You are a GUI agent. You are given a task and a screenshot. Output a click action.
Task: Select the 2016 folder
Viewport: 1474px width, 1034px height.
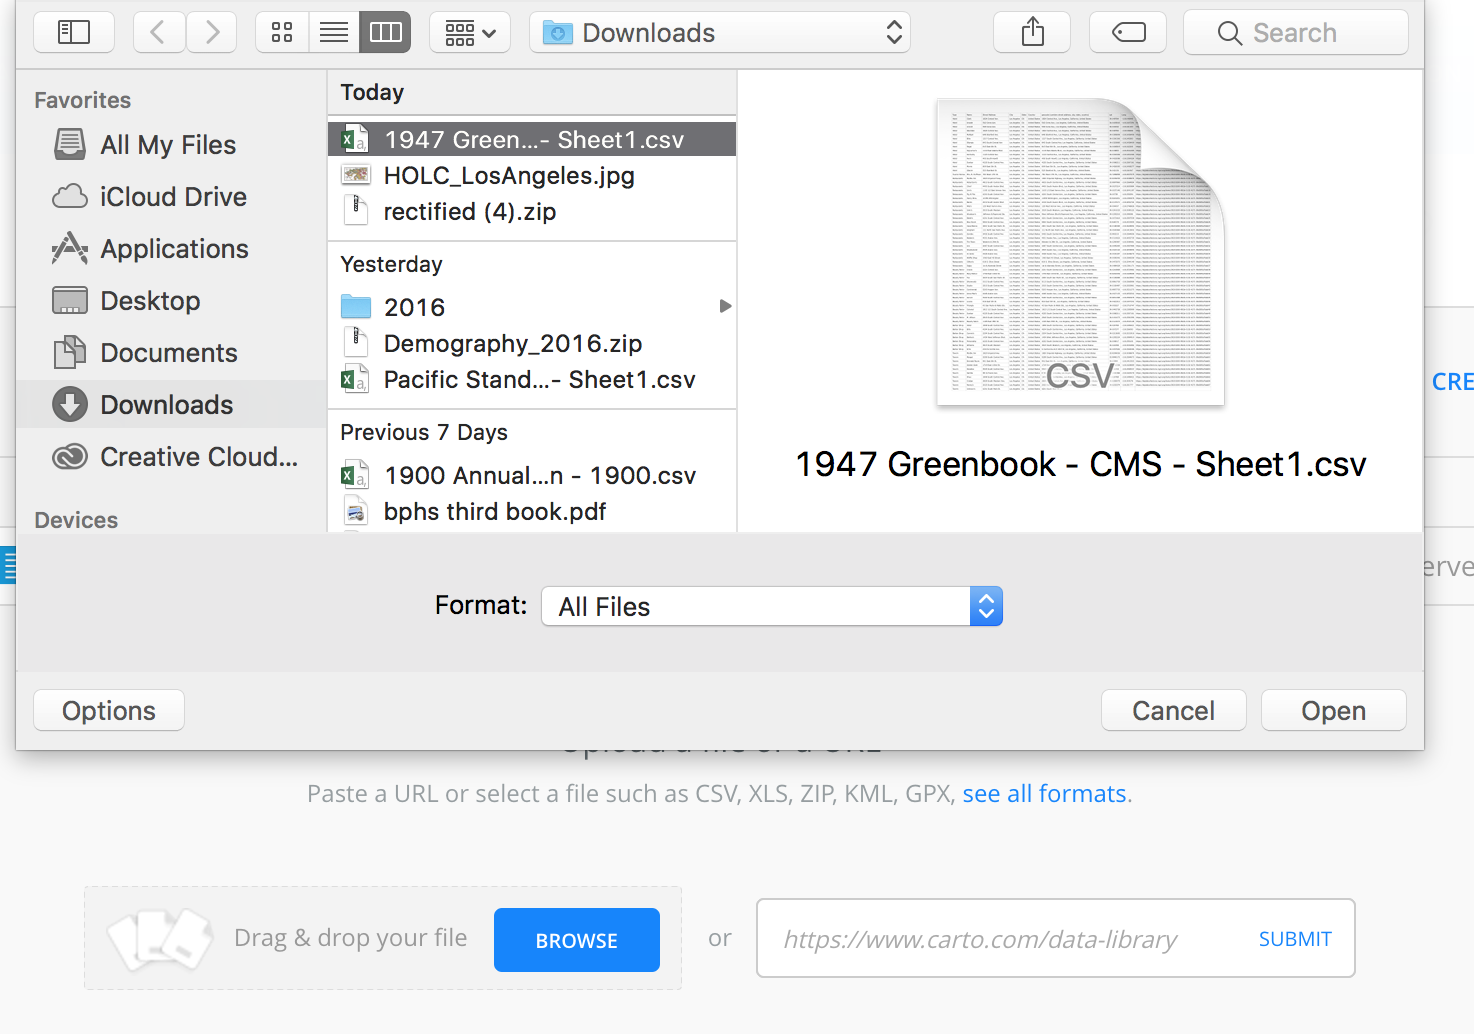(532, 307)
